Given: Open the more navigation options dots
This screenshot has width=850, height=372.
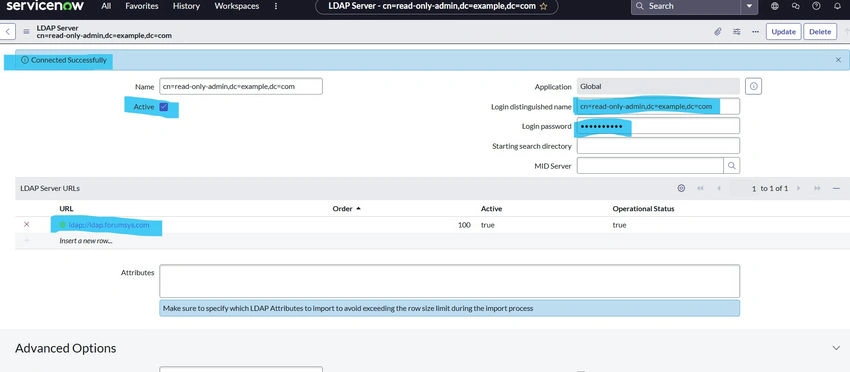Looking at the screenshot, I should (x=276, y=7).
